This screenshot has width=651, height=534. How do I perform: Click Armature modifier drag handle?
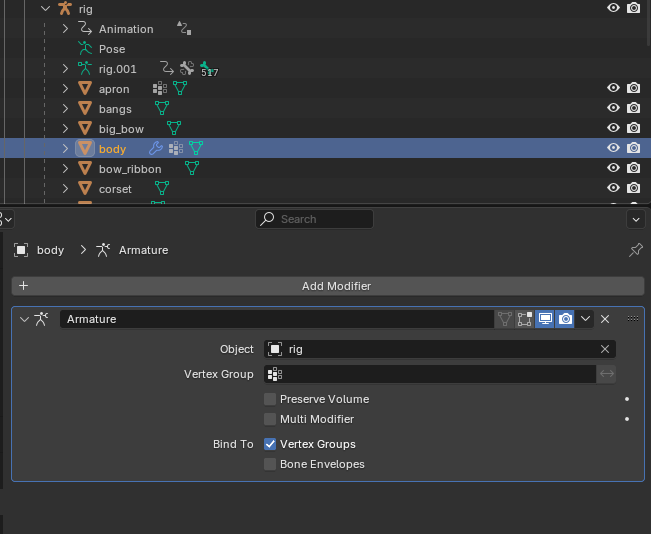click(633, 318)
